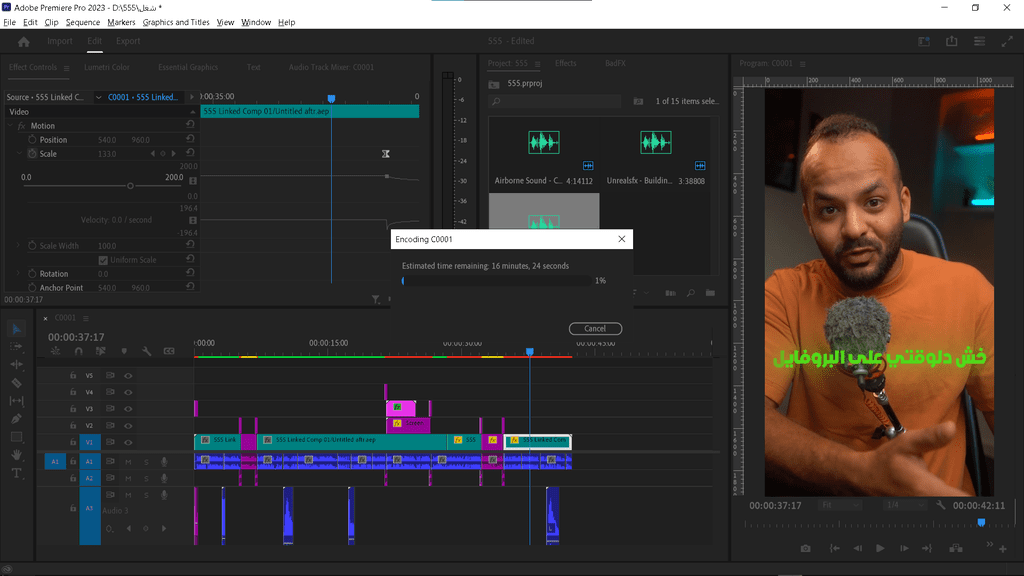Select the Selection tool arrow in toolbar
Image resolution: width=1024 pixels, height=576 pixels.
[x=17, y=328]
